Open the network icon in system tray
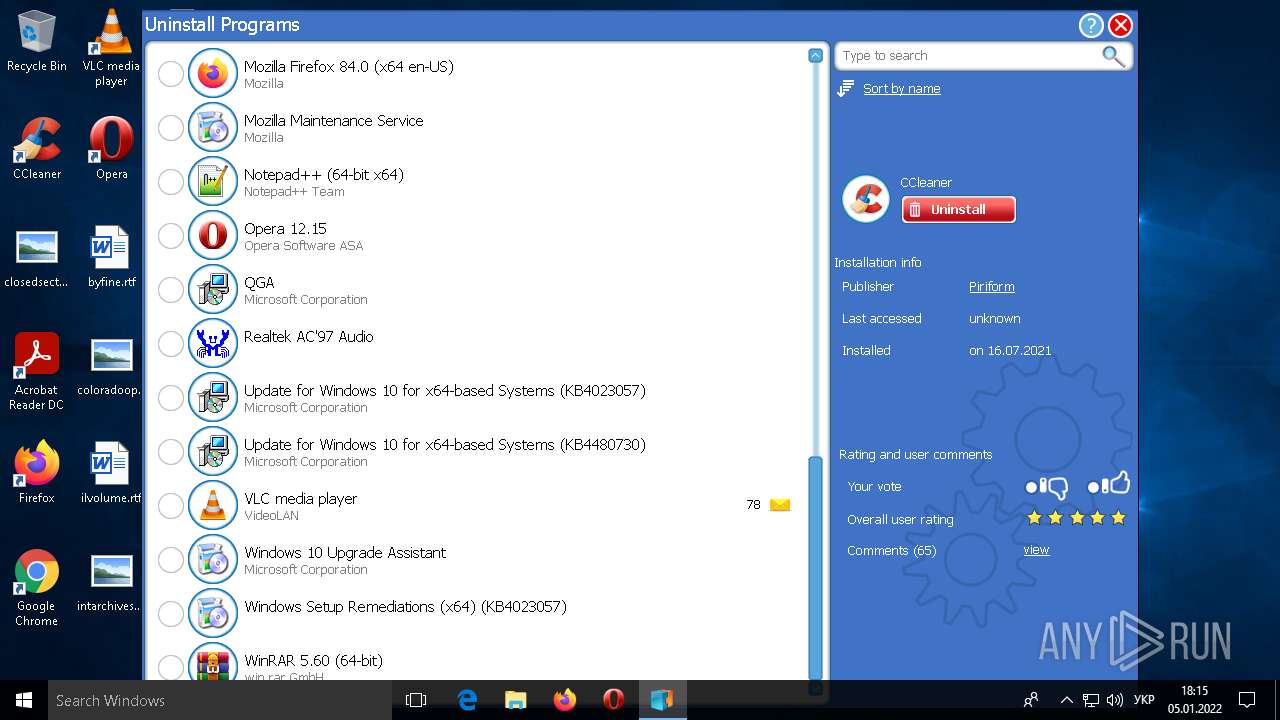This screenshot has height=720, width=1280. click(x=1091, y=700)
